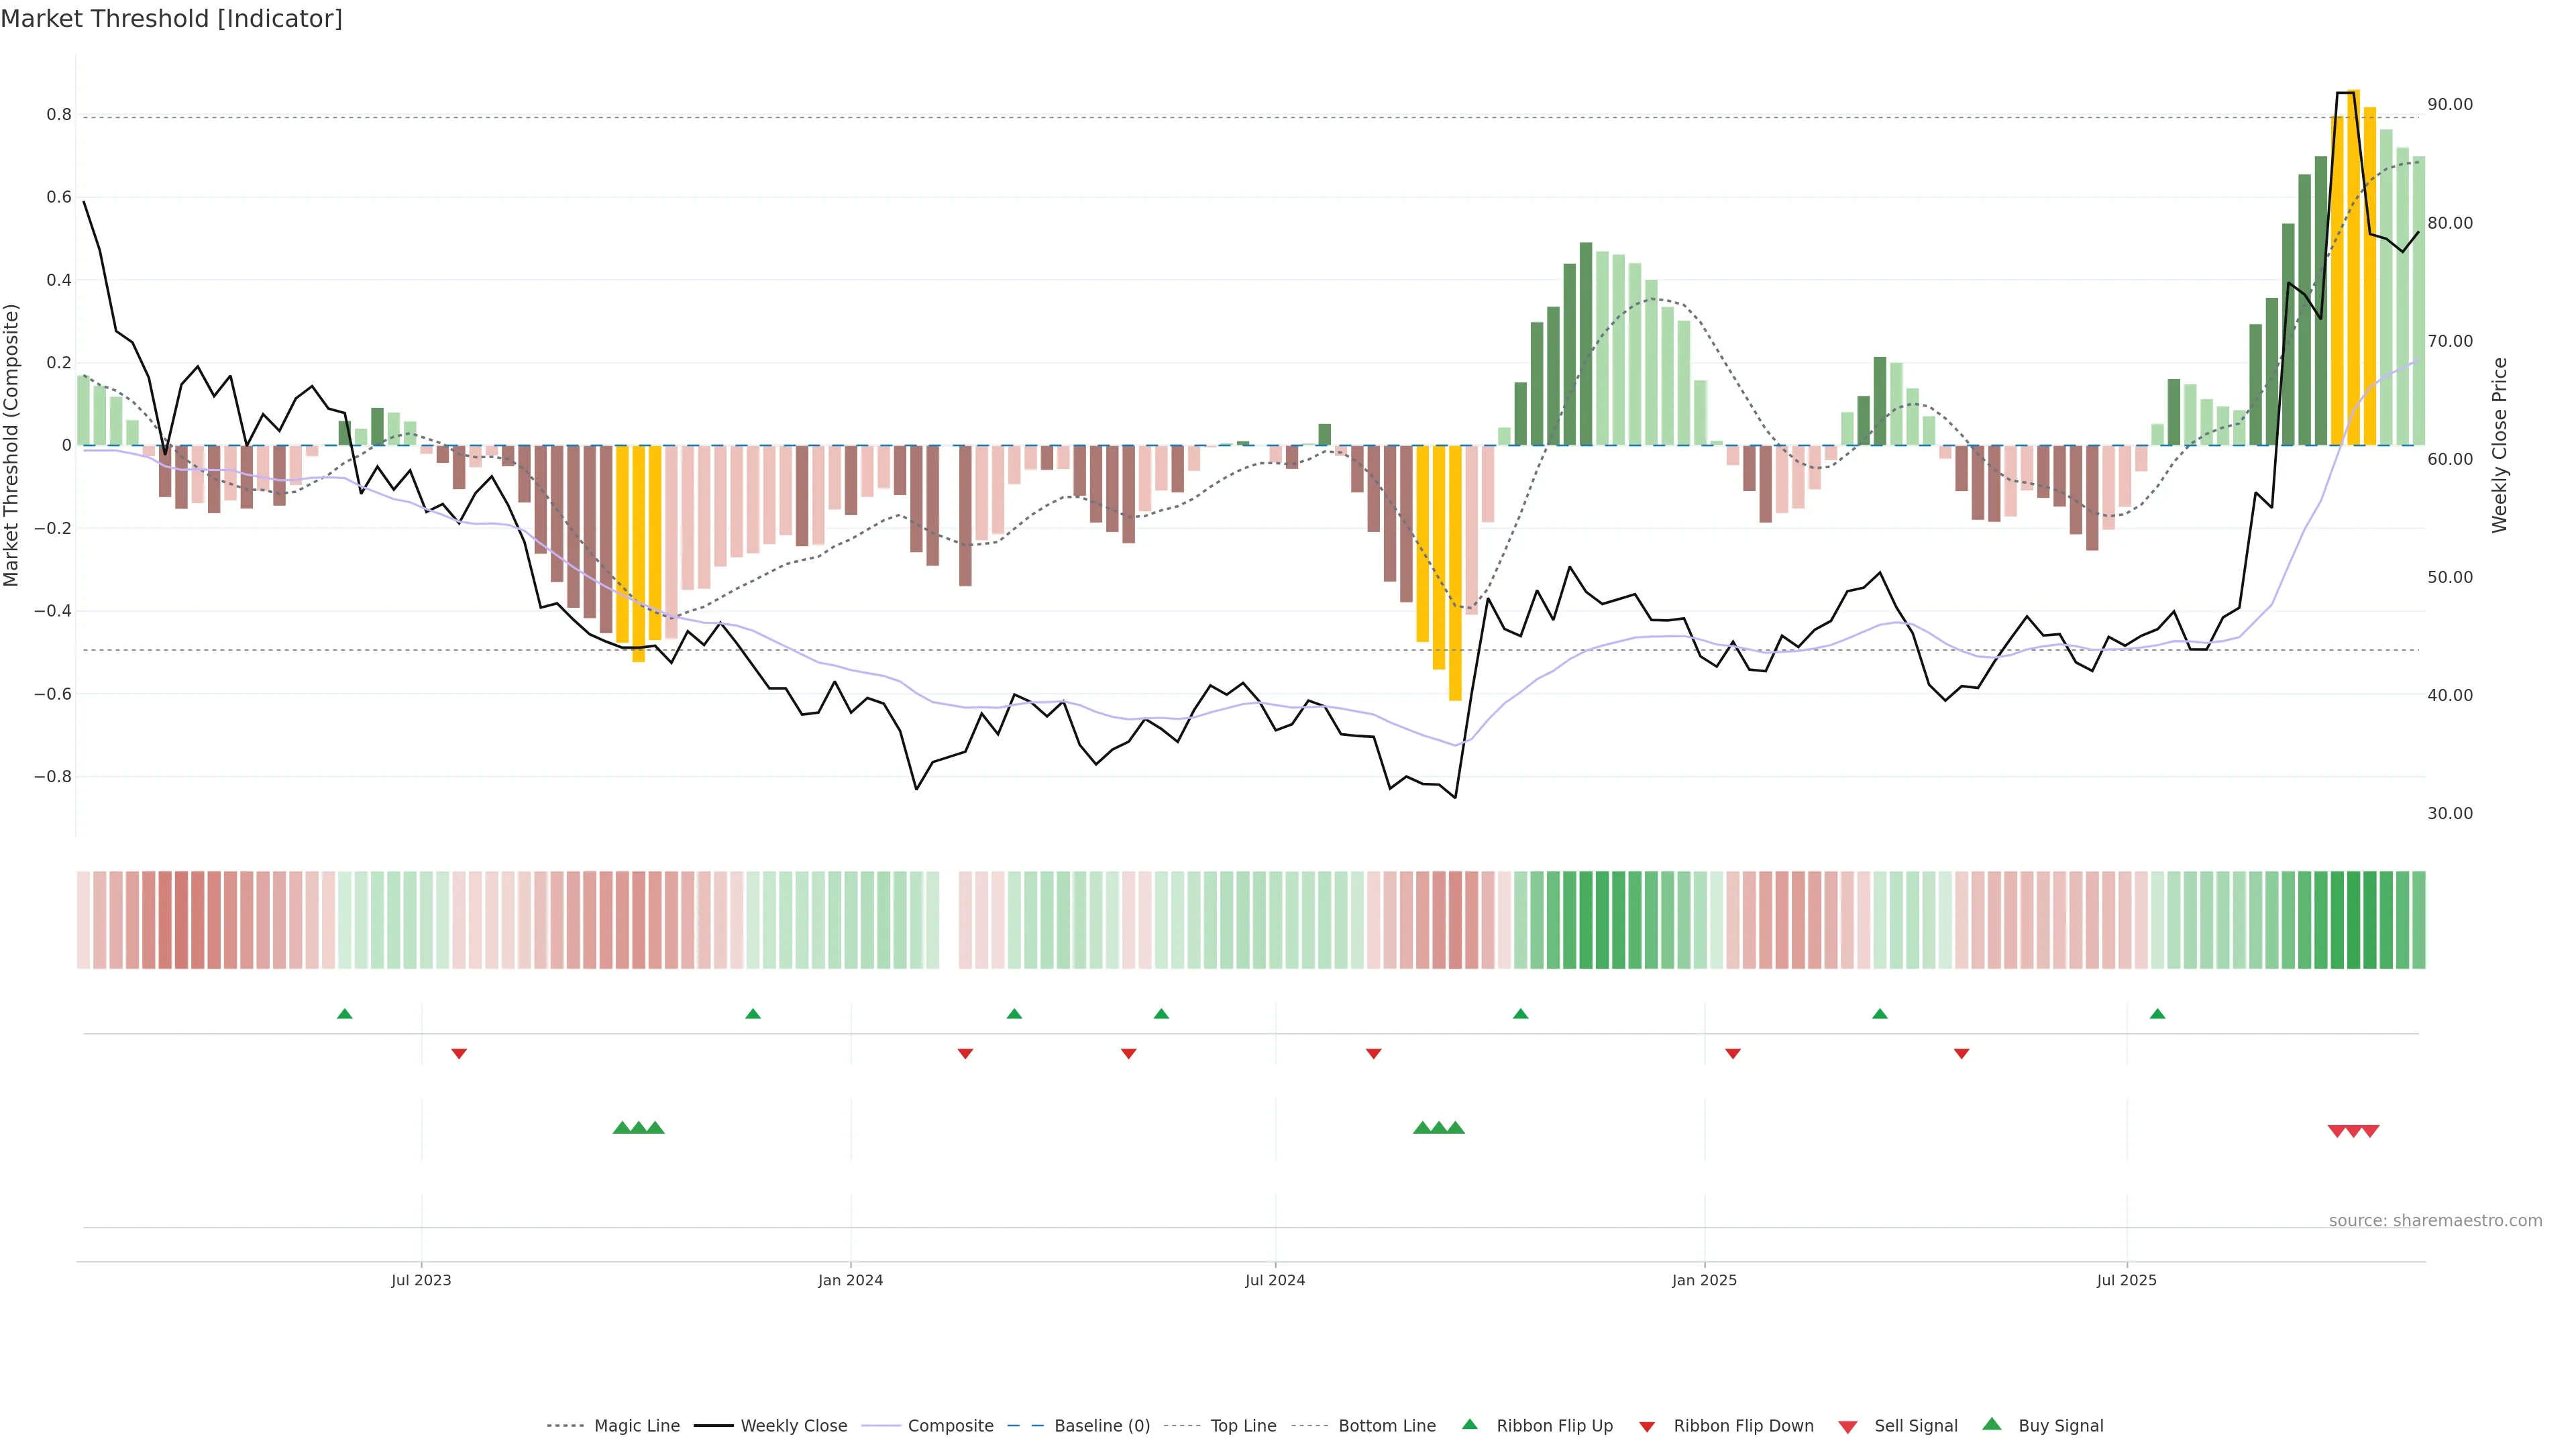Click the Market Threshold [Indicator] title
The height and width of the screenshot is (1449, 2576).
click(171, 19)
